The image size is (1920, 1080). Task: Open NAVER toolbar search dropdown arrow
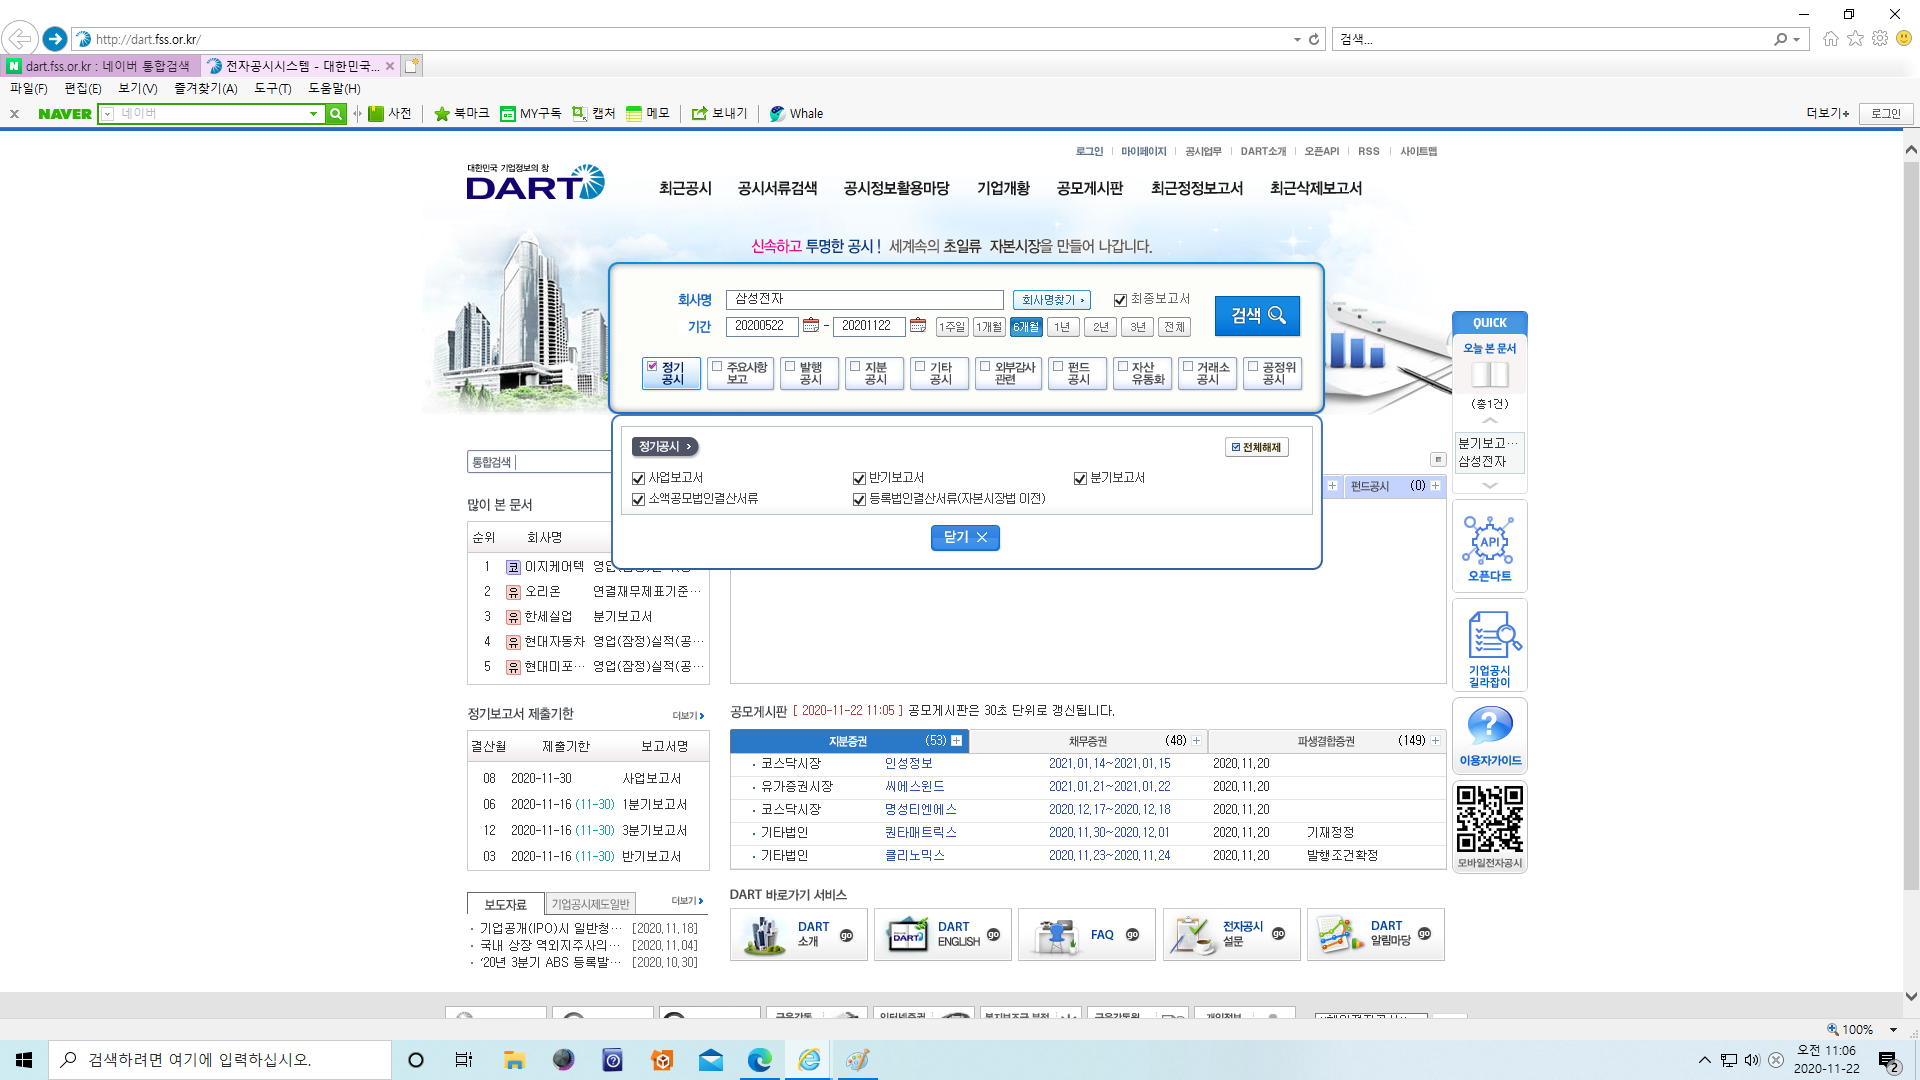click(x=314, y=114)
